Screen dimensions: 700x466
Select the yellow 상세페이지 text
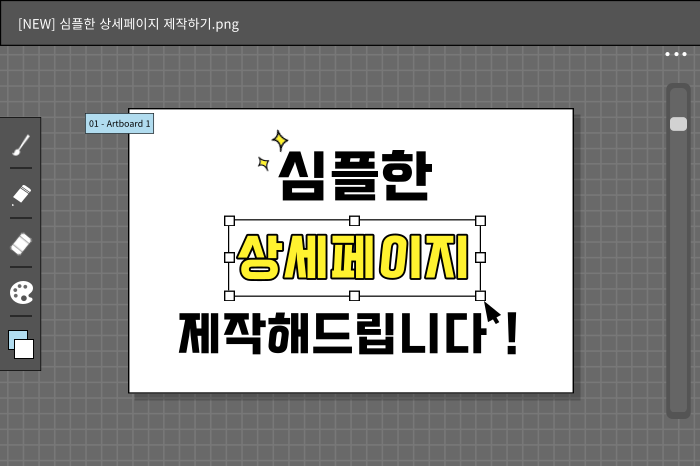pos(353,258)
